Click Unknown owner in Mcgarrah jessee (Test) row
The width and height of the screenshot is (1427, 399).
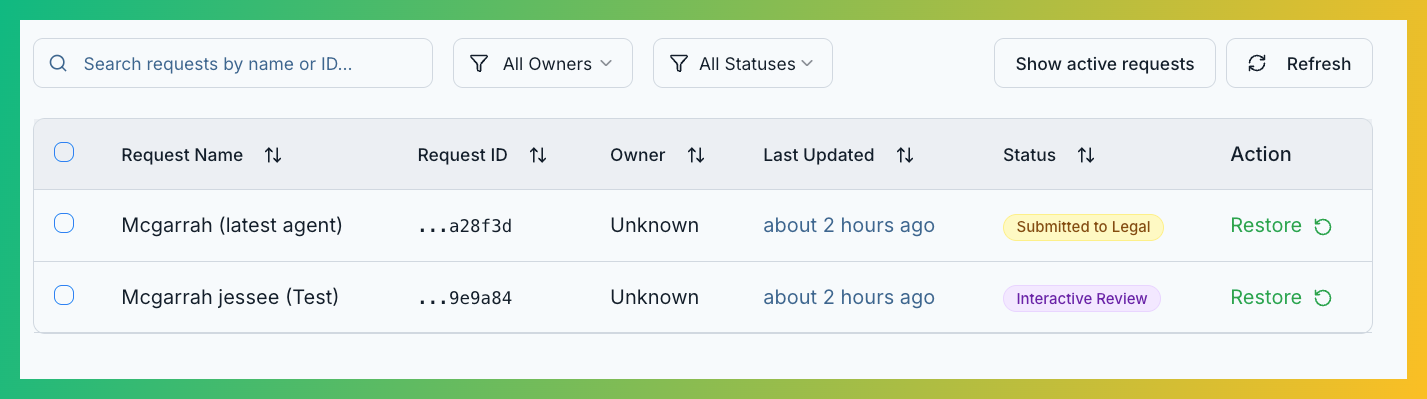[x=655, y=297]
